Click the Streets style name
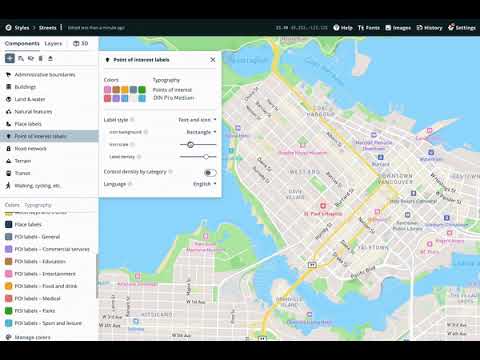Screen dimensions: 480x360 click(48, 28)
